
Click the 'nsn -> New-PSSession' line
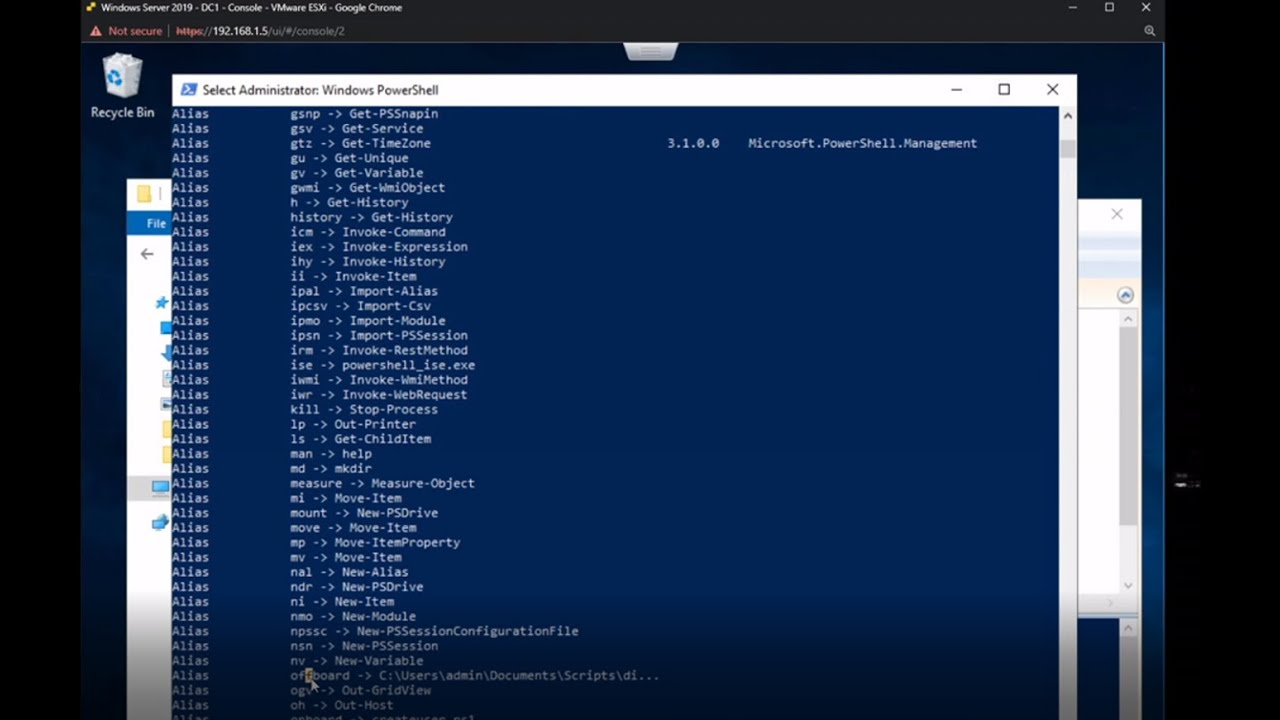coord(363,646)
